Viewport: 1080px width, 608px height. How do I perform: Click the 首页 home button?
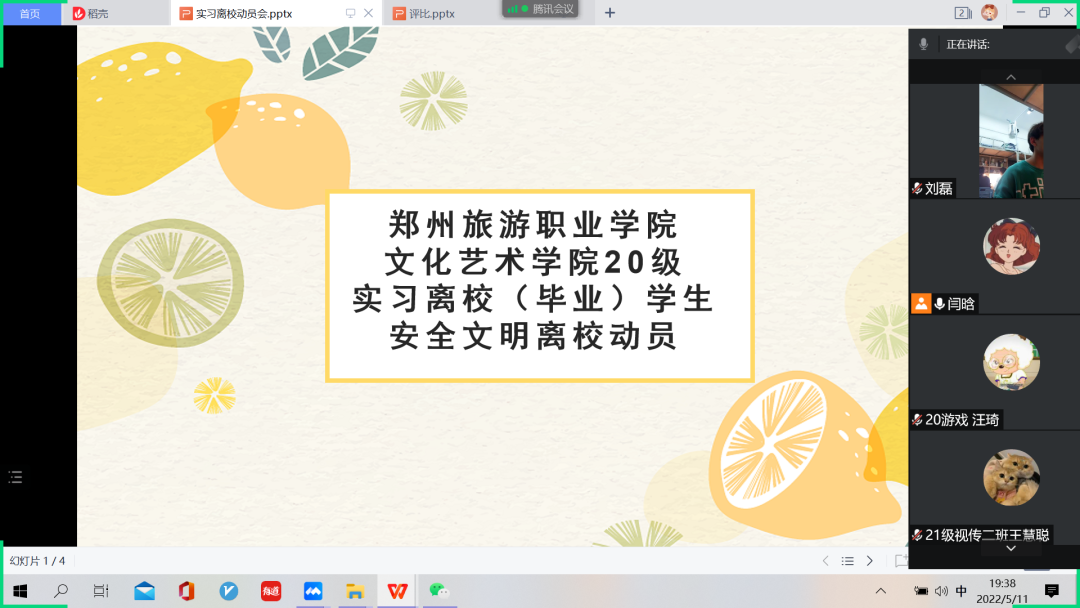30,13
